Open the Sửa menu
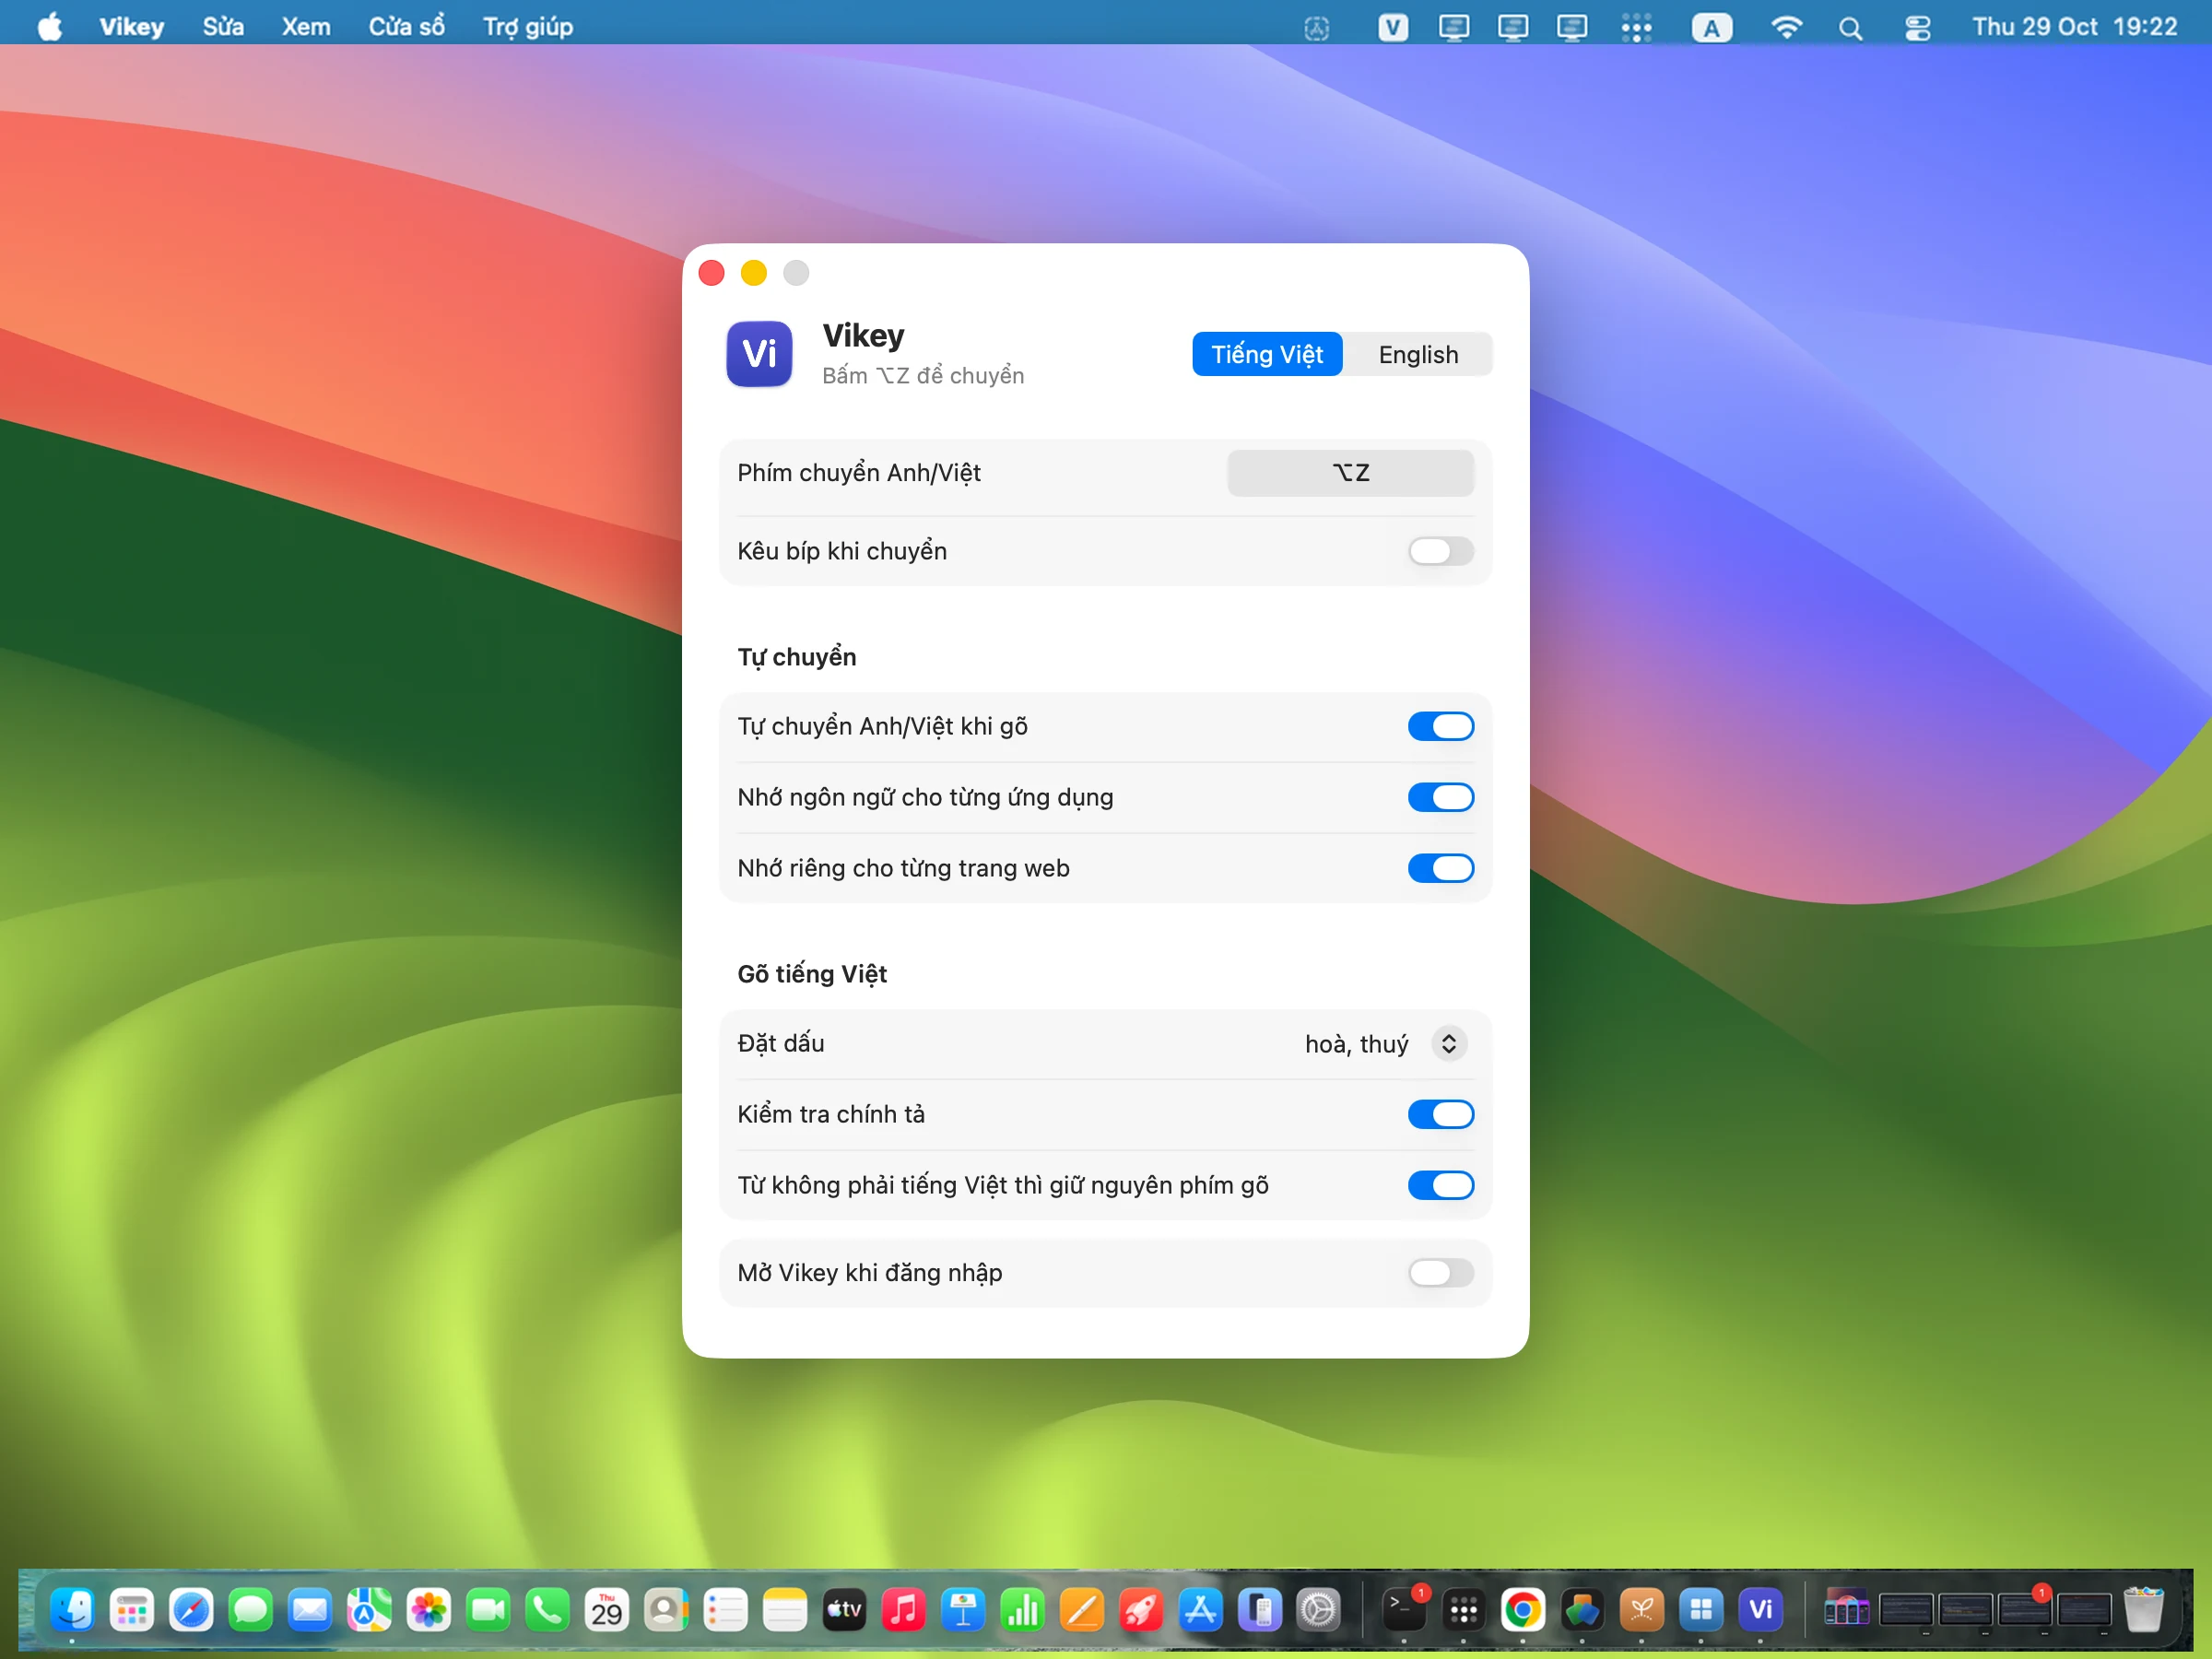 click(223, 27)
